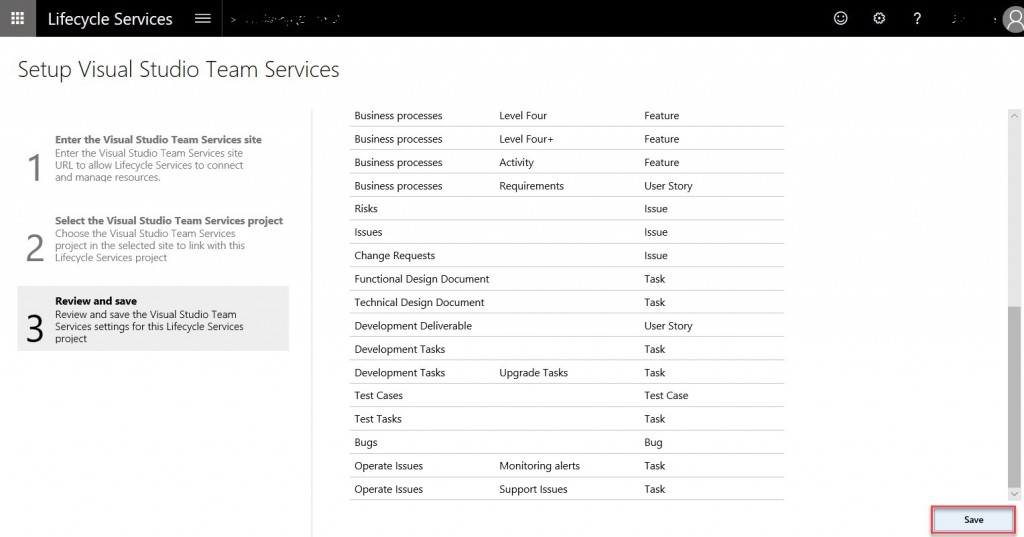Click Functional Design Document row label
This screenshot has height=537, width=1024.
click(422, 279)
